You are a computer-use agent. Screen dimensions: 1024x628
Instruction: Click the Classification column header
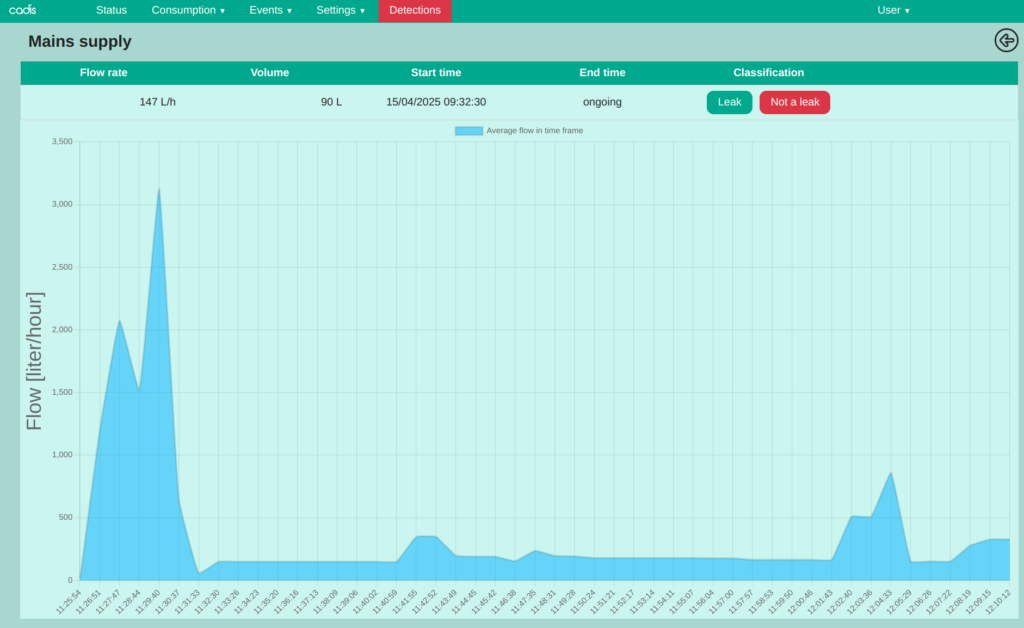click(768, 72)
